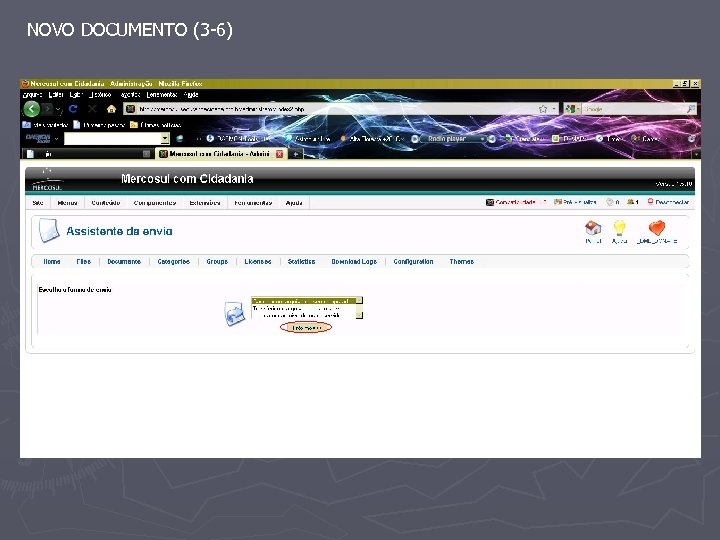Click the upload method list scrollbar up arrow
The image size is (720, 540).
click(x=360, y=300)
